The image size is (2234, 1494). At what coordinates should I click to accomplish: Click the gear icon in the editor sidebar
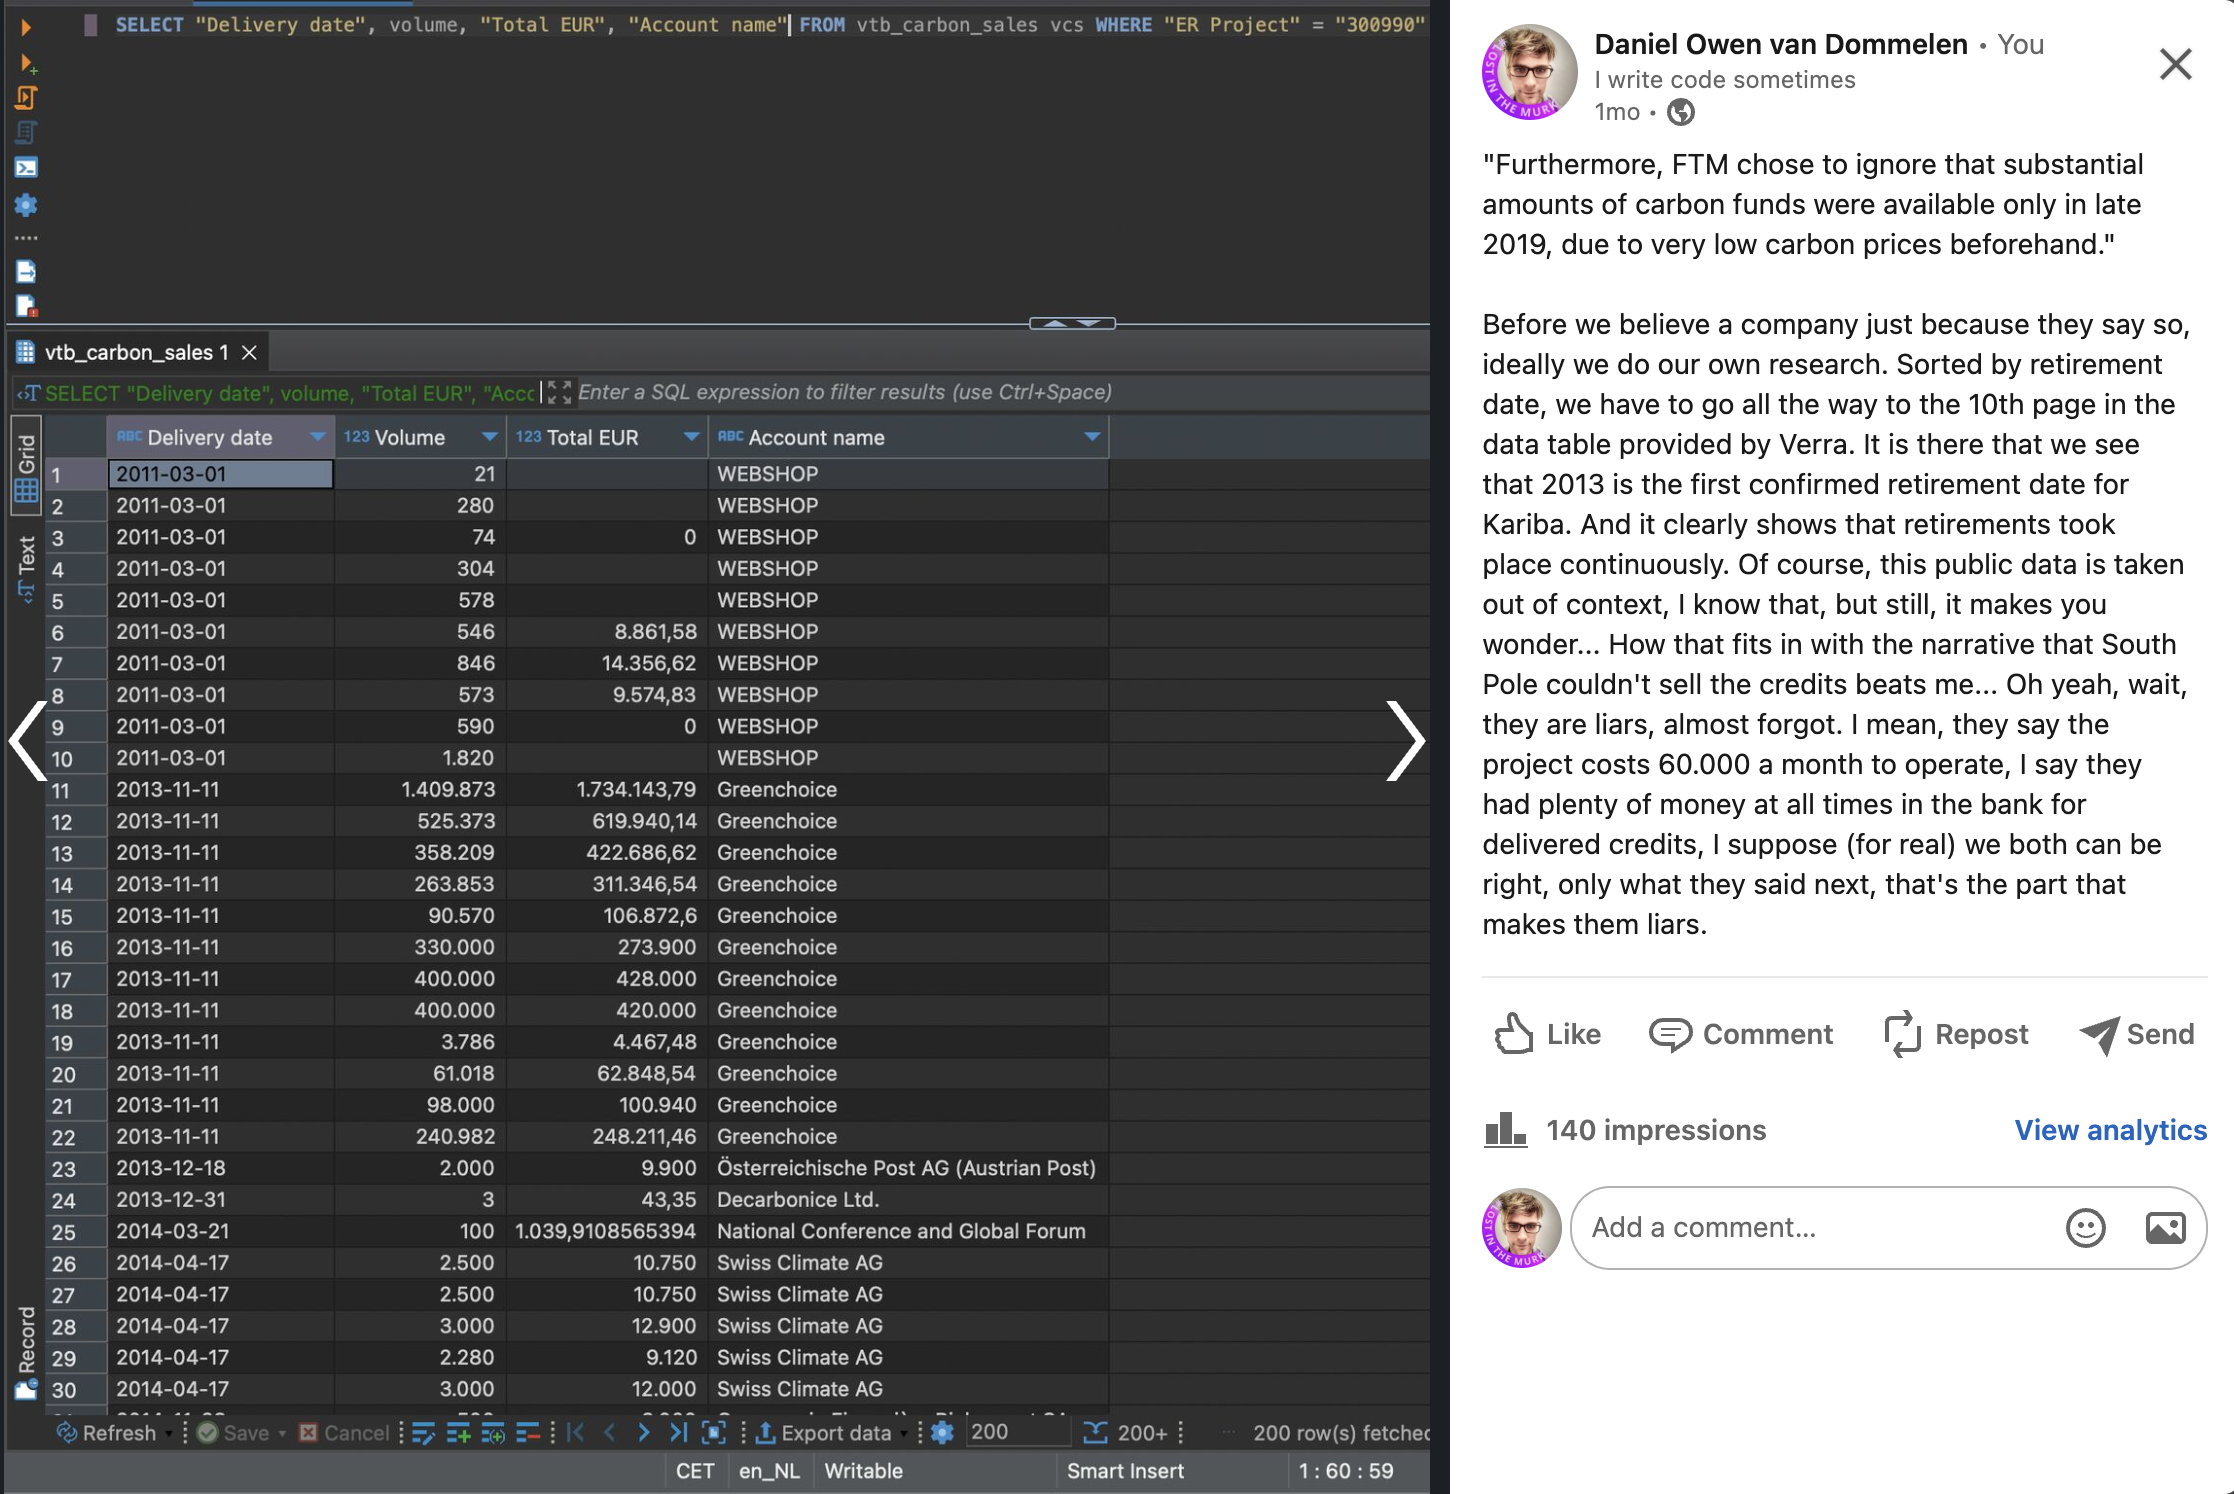click(x=26, y=205)
